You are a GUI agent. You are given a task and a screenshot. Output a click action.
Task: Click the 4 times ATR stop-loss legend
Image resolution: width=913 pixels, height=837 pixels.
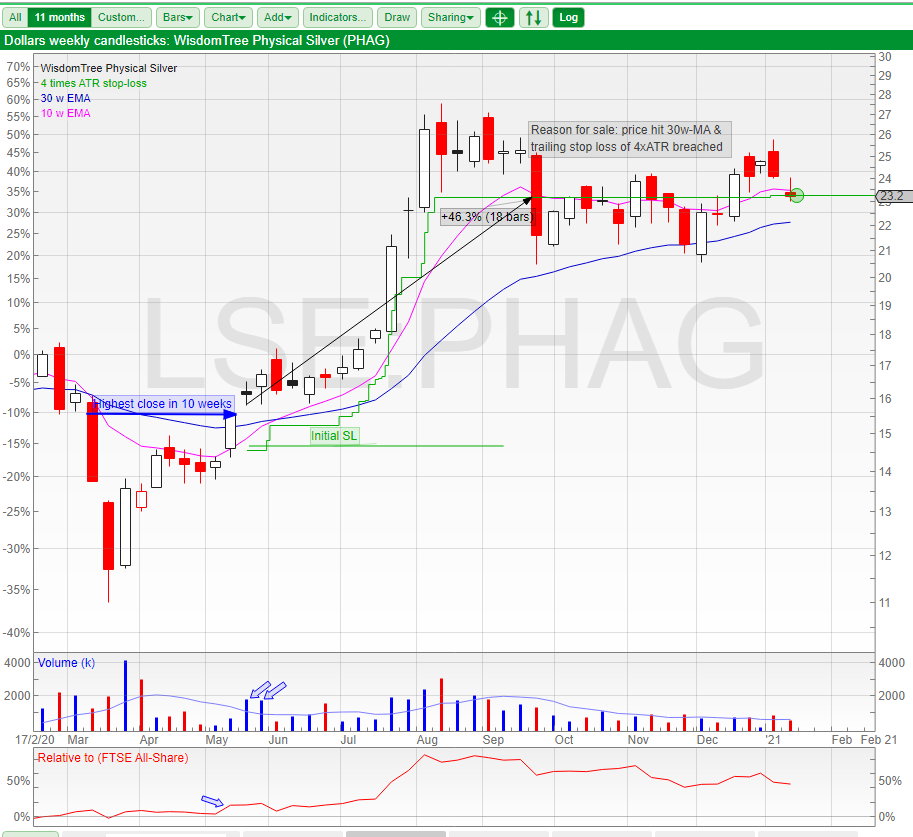94,83
